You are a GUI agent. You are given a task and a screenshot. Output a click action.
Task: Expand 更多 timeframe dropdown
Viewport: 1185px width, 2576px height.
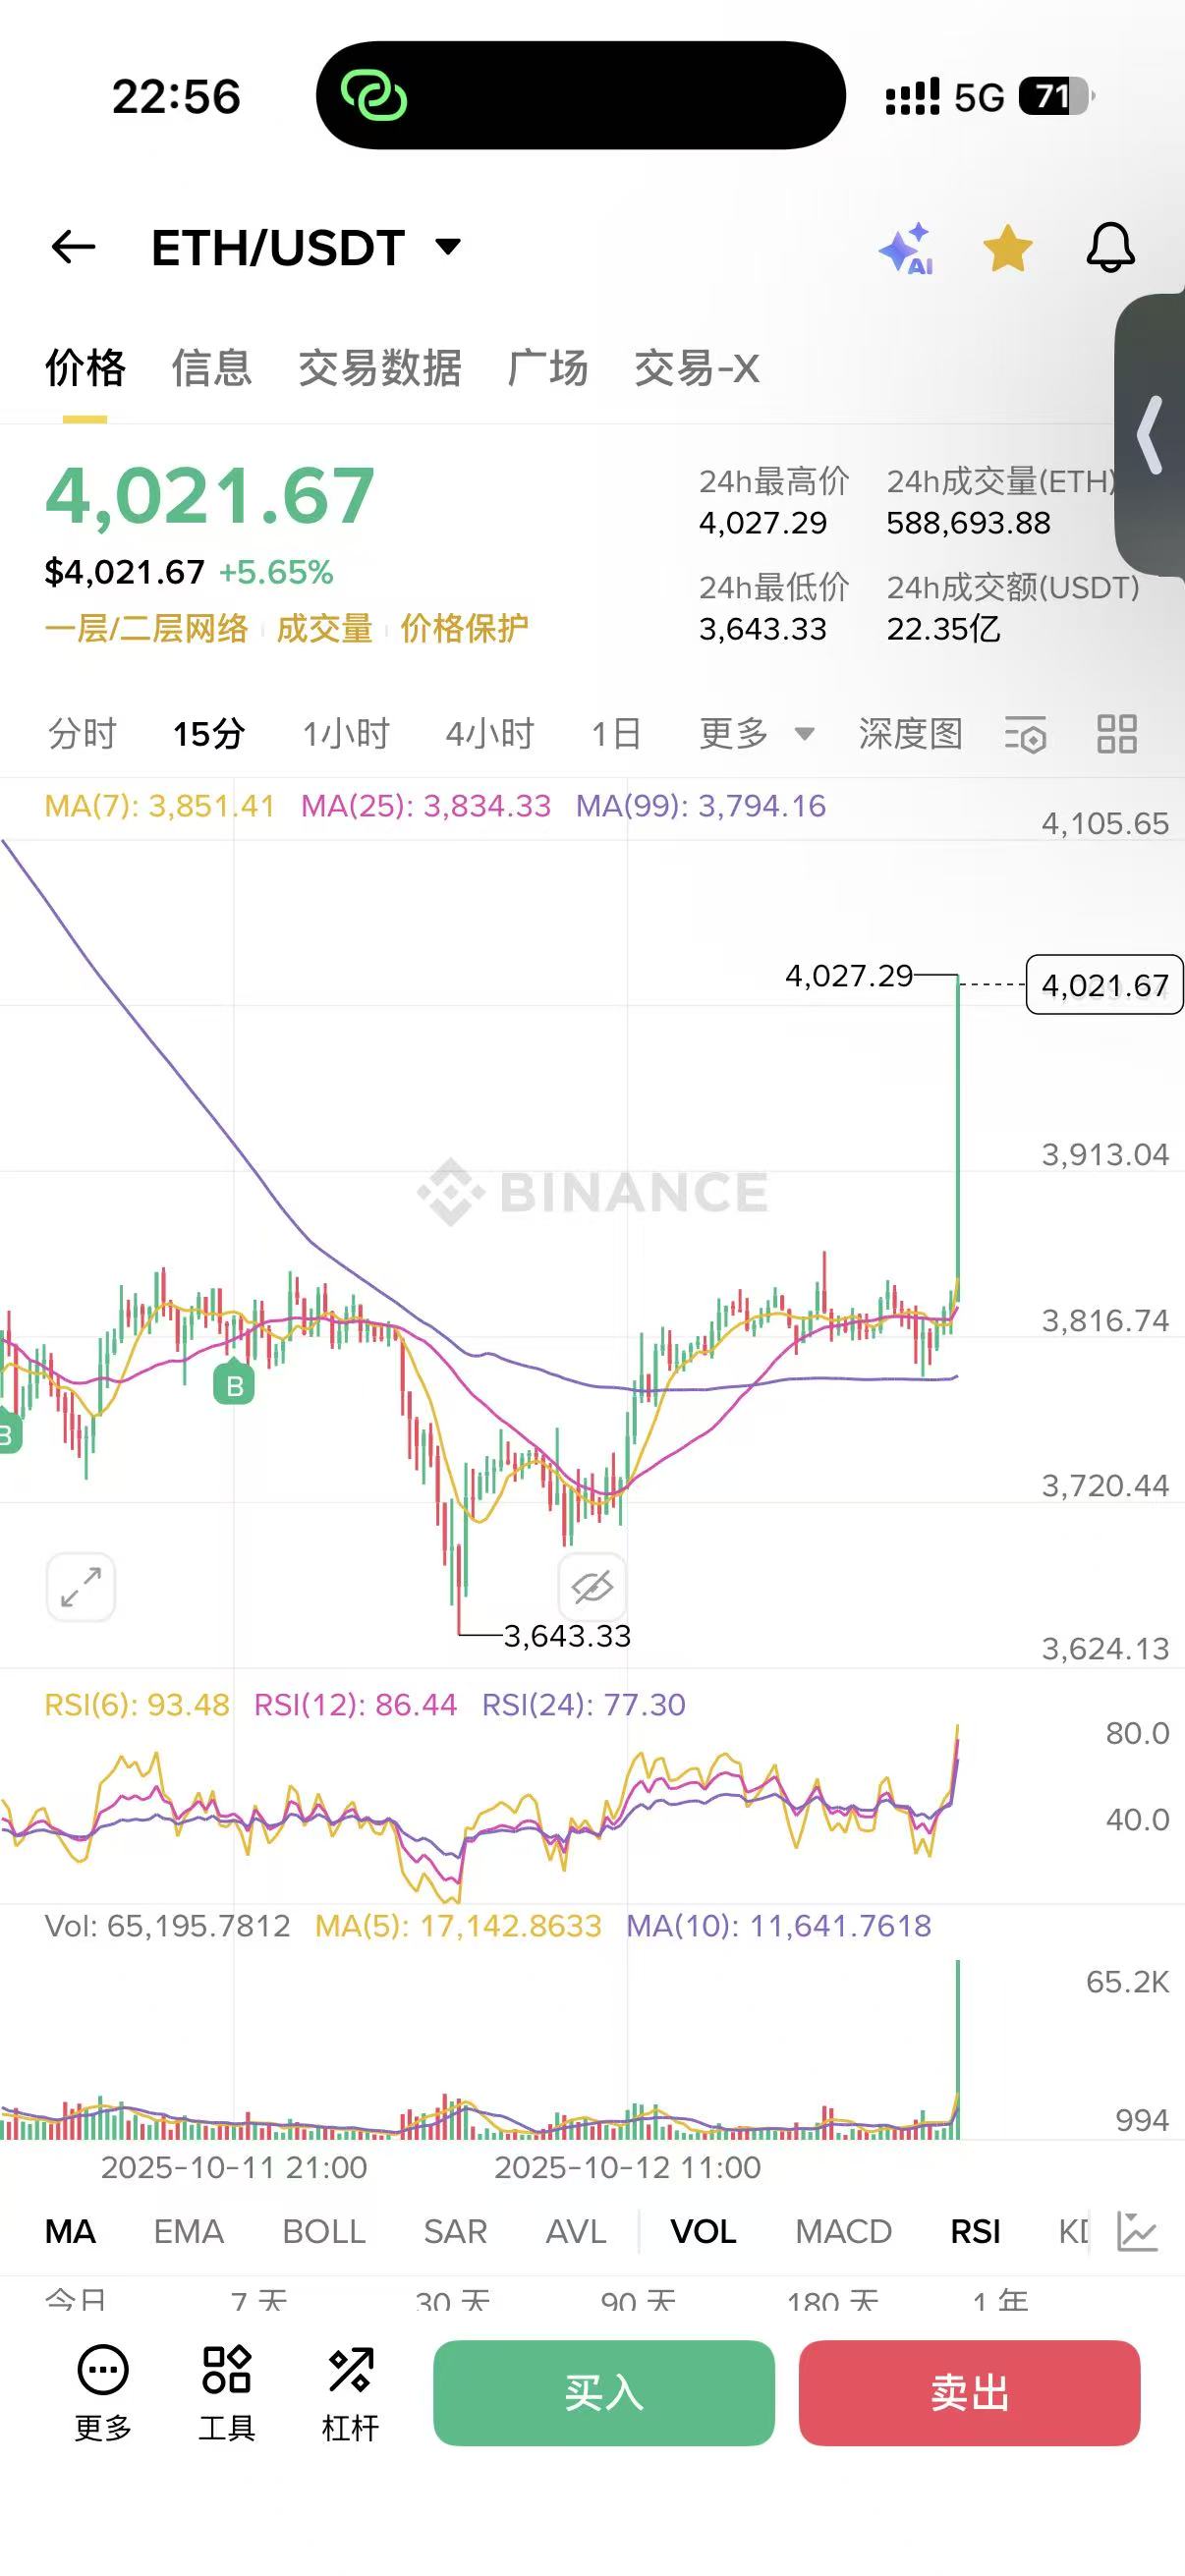[x=756, y=734]
